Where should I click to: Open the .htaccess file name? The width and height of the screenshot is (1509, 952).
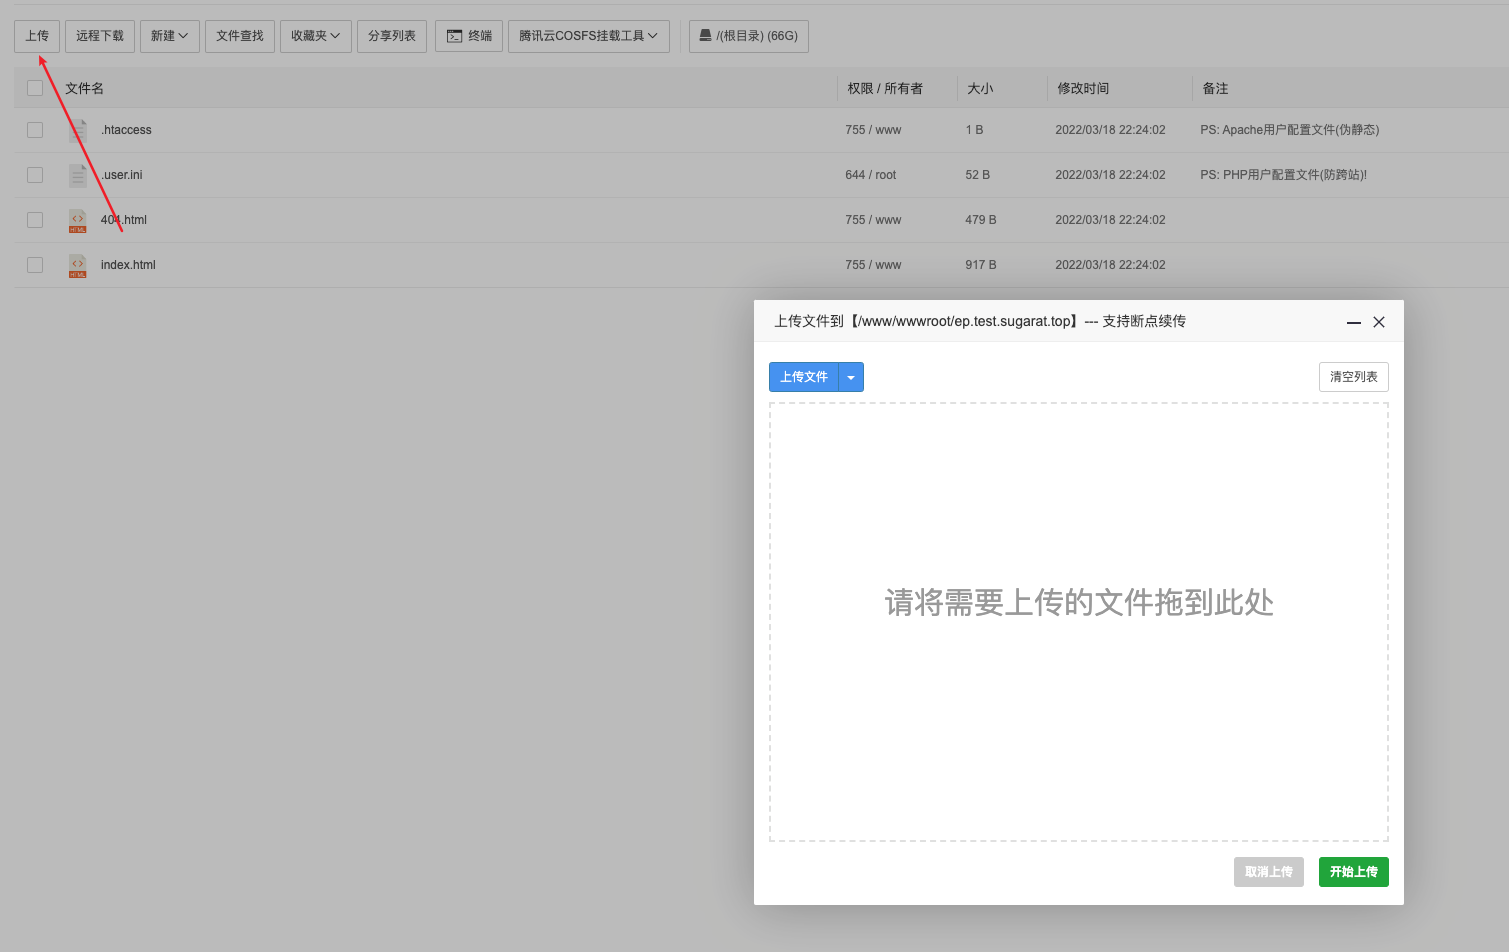coord(126,130)
